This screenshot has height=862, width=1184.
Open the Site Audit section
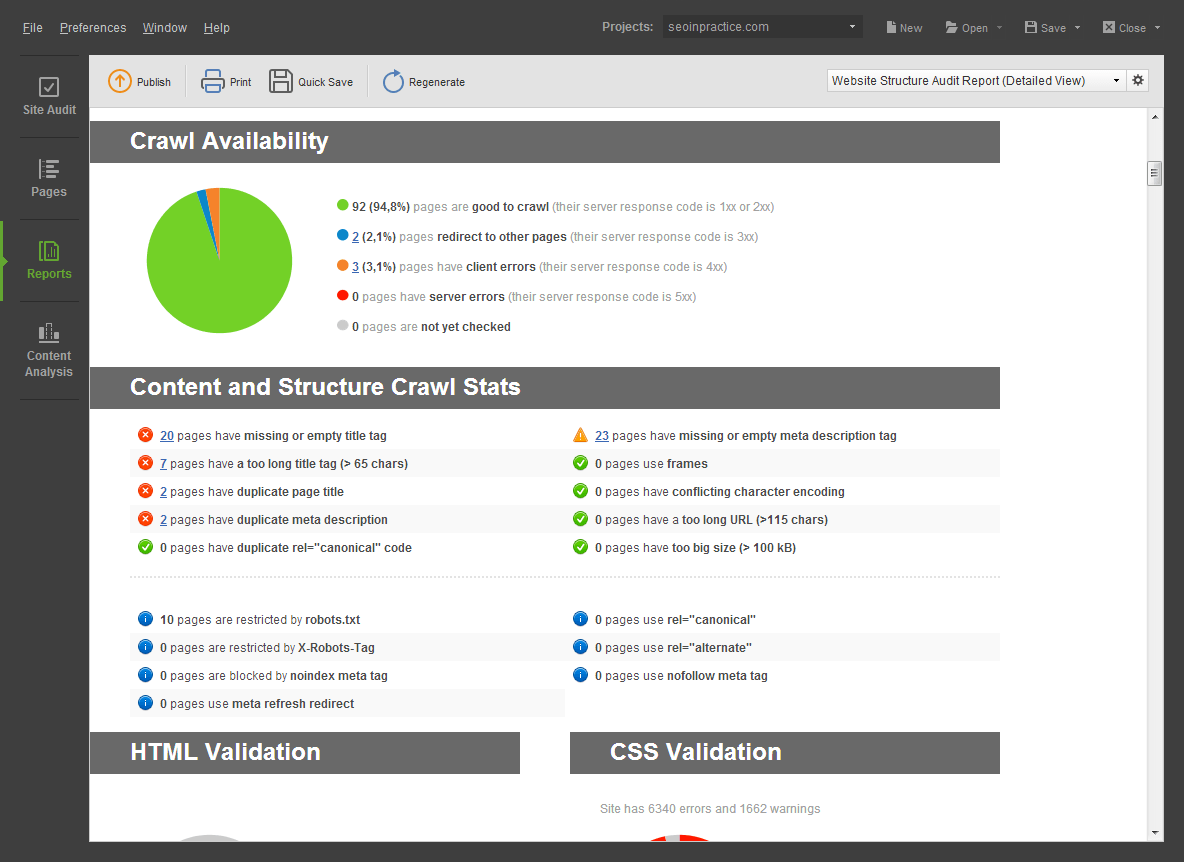(49, 96)
